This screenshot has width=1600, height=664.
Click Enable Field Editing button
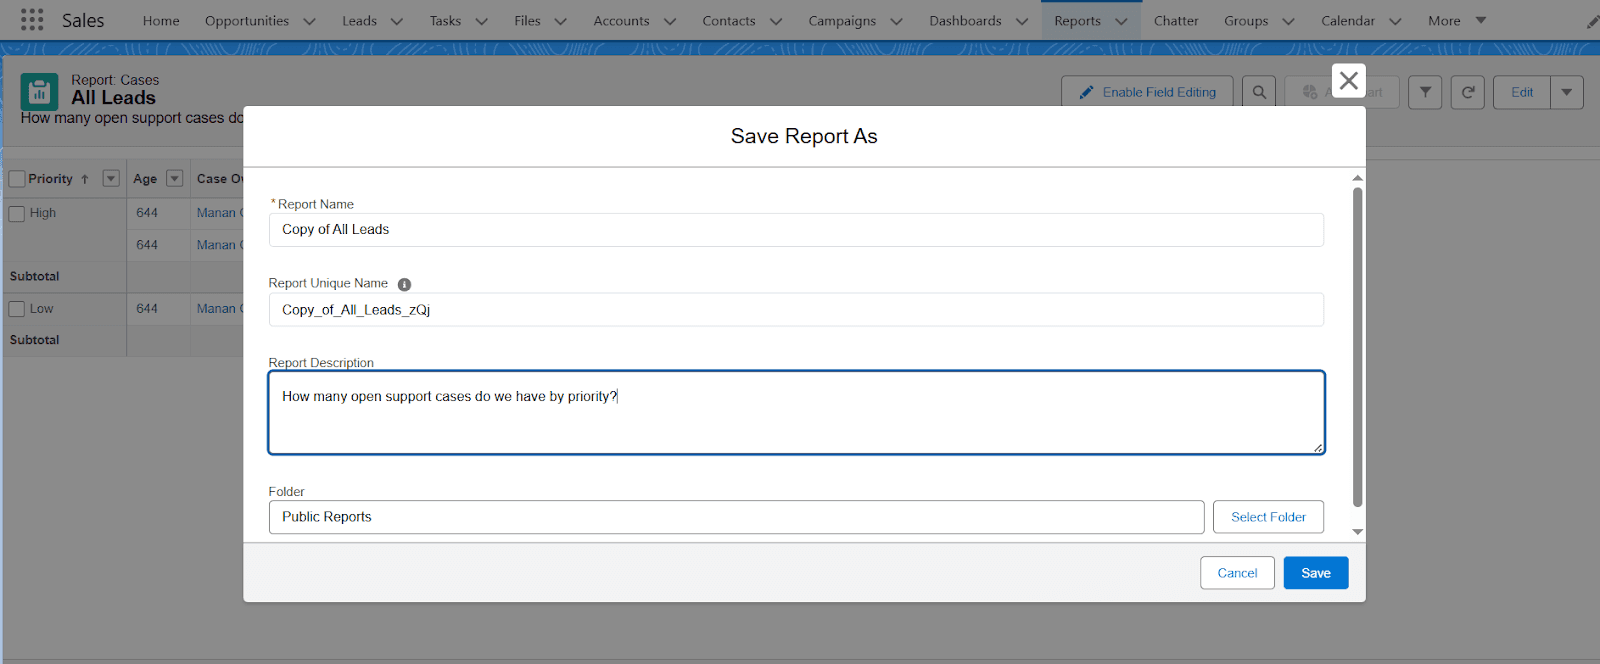[1147, 92]
